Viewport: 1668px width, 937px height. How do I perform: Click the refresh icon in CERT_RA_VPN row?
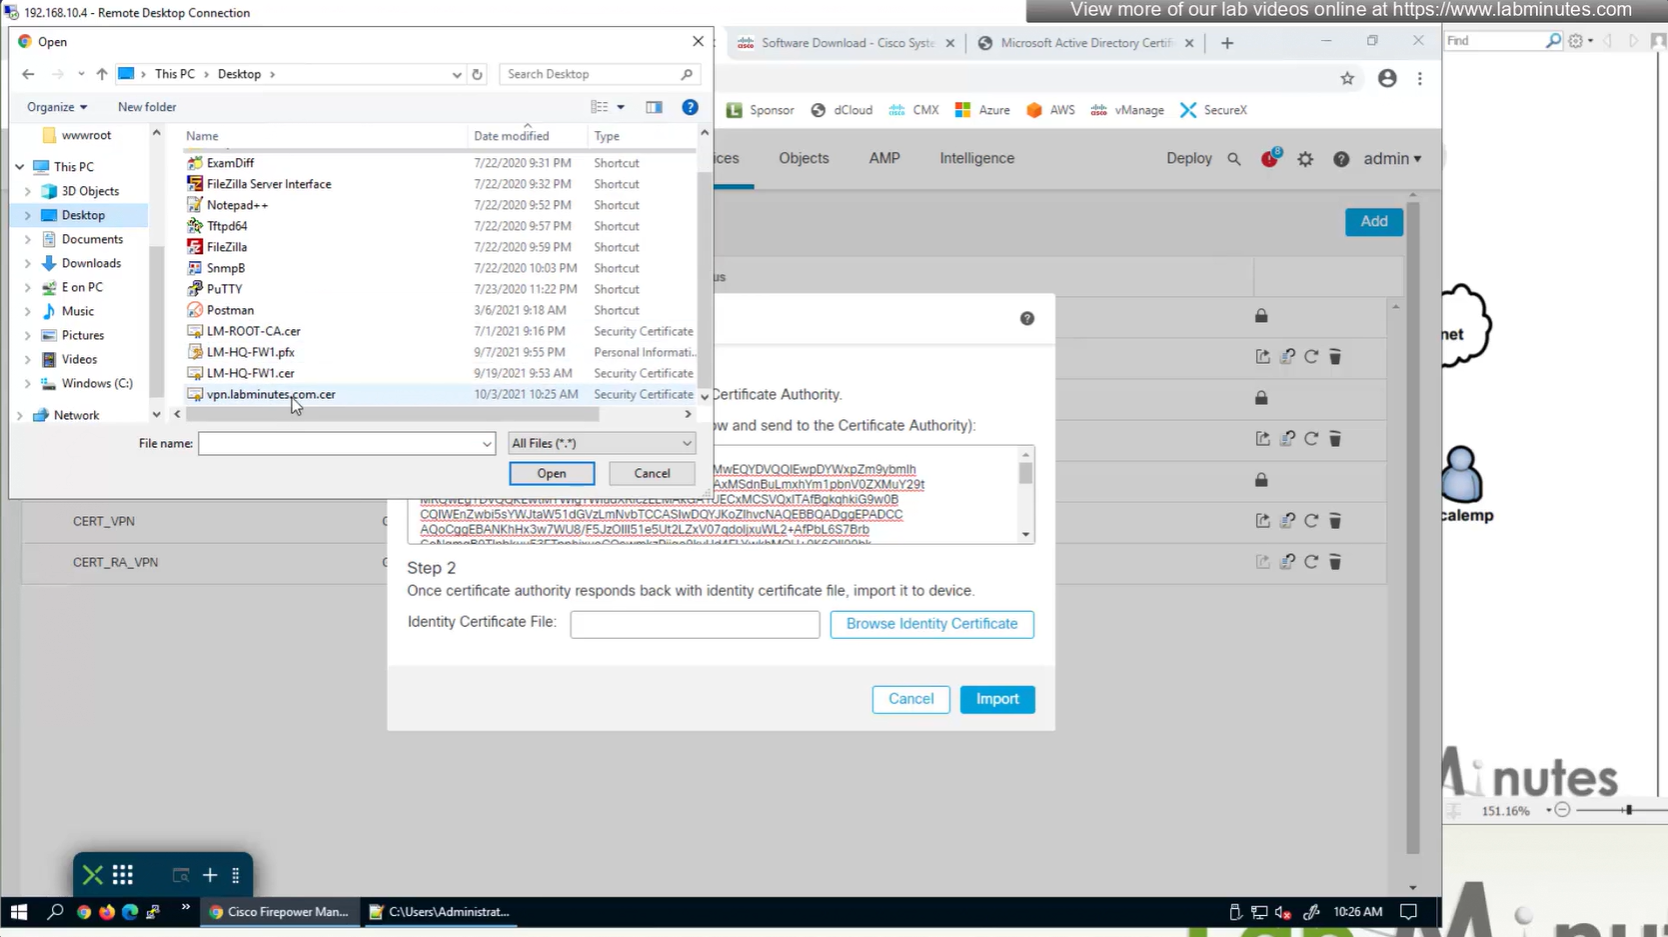1311,562
